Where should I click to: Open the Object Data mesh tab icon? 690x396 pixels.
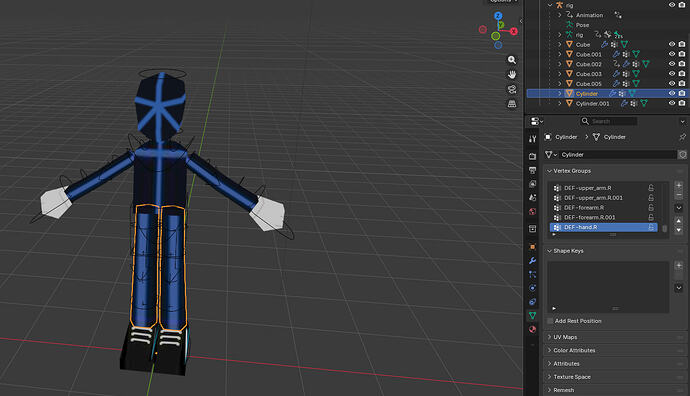pos(532,315)
